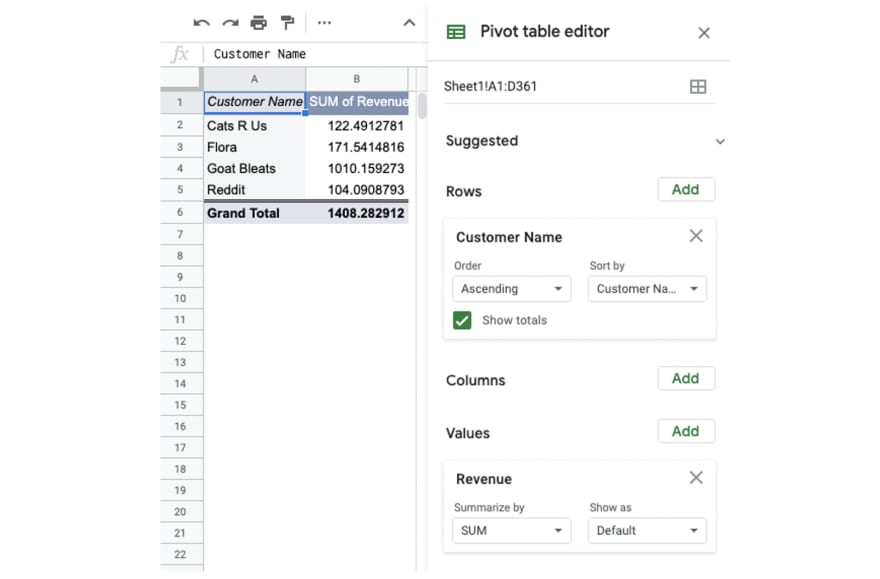The height and width of the screenshot is (579, 880).
Task: Click the formula bar showing Customer Name
Action: pyautogui.click(x=317, y=54)
